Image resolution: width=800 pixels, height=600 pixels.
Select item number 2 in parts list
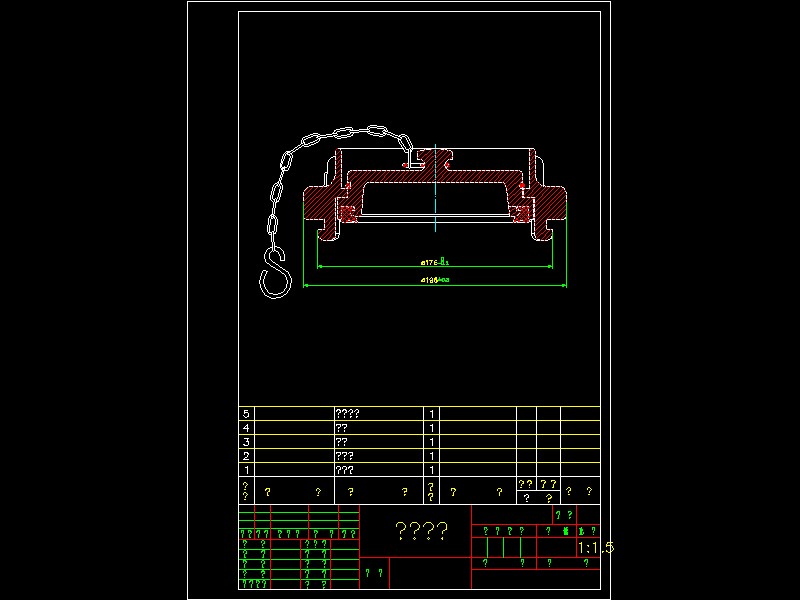246,456
